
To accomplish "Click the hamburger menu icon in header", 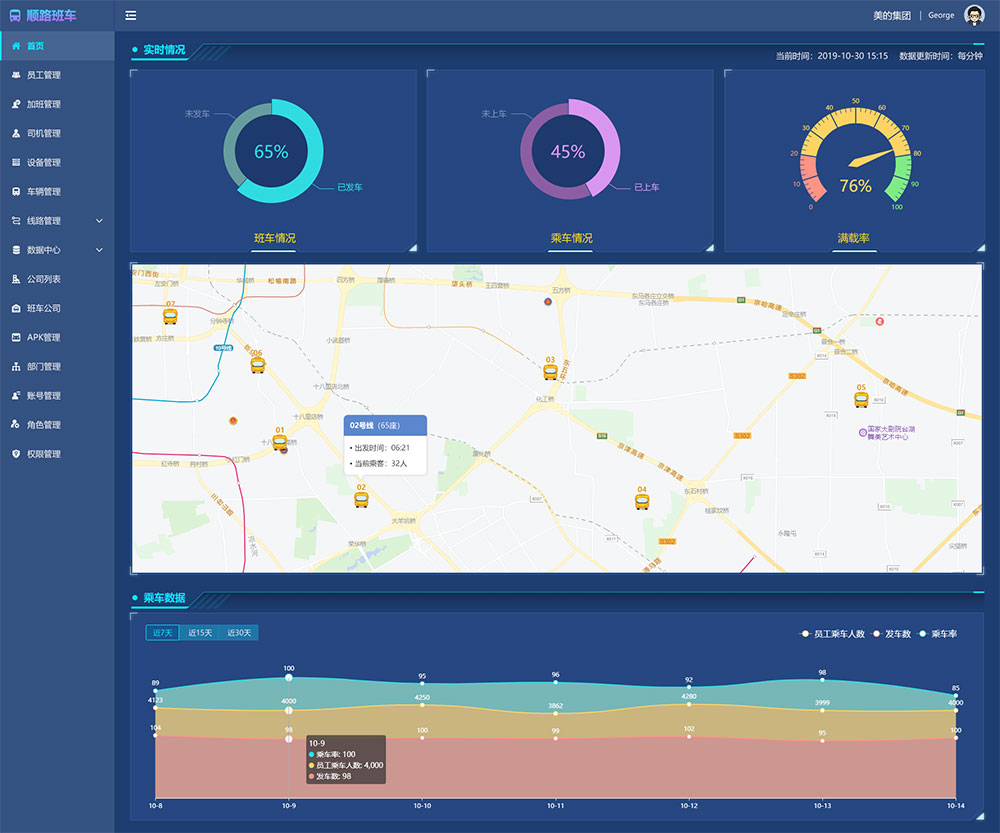I will (x=131, y=15).
